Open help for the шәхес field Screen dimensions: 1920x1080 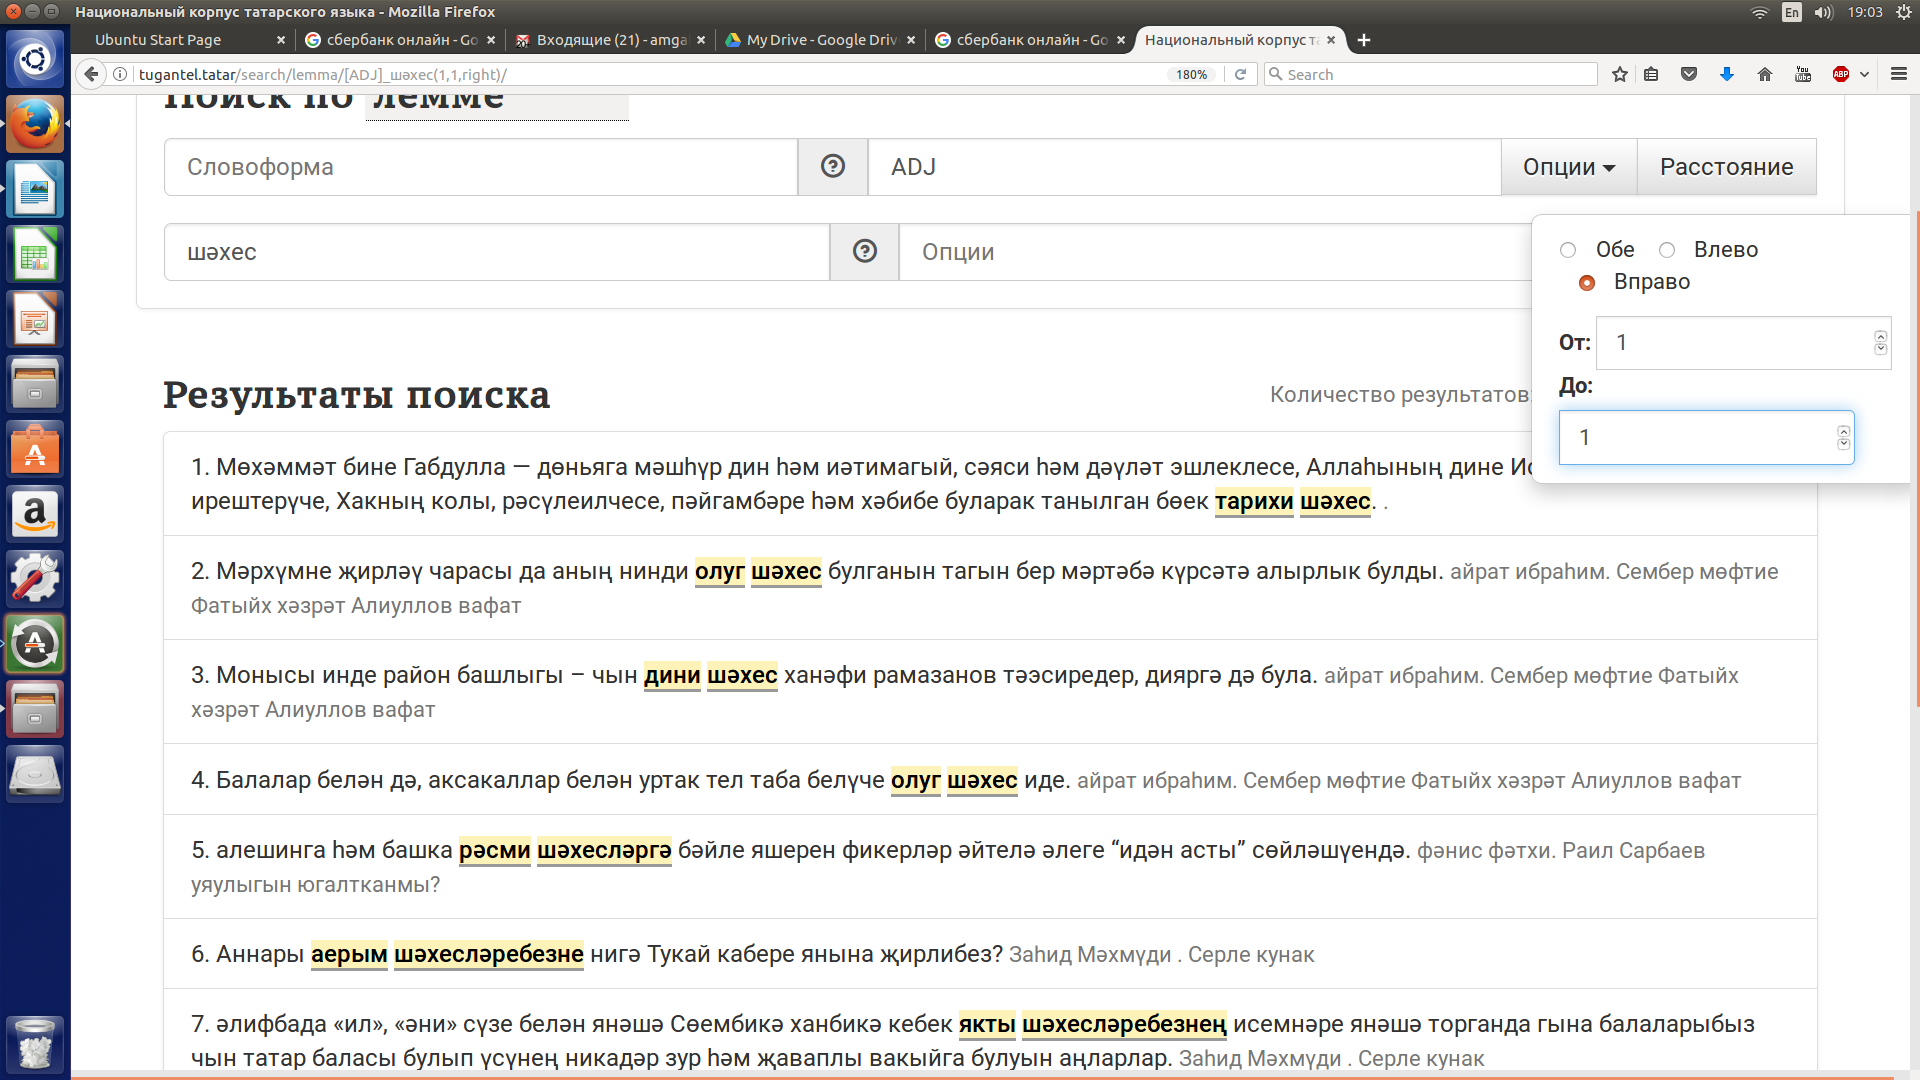tap(864, 252)
